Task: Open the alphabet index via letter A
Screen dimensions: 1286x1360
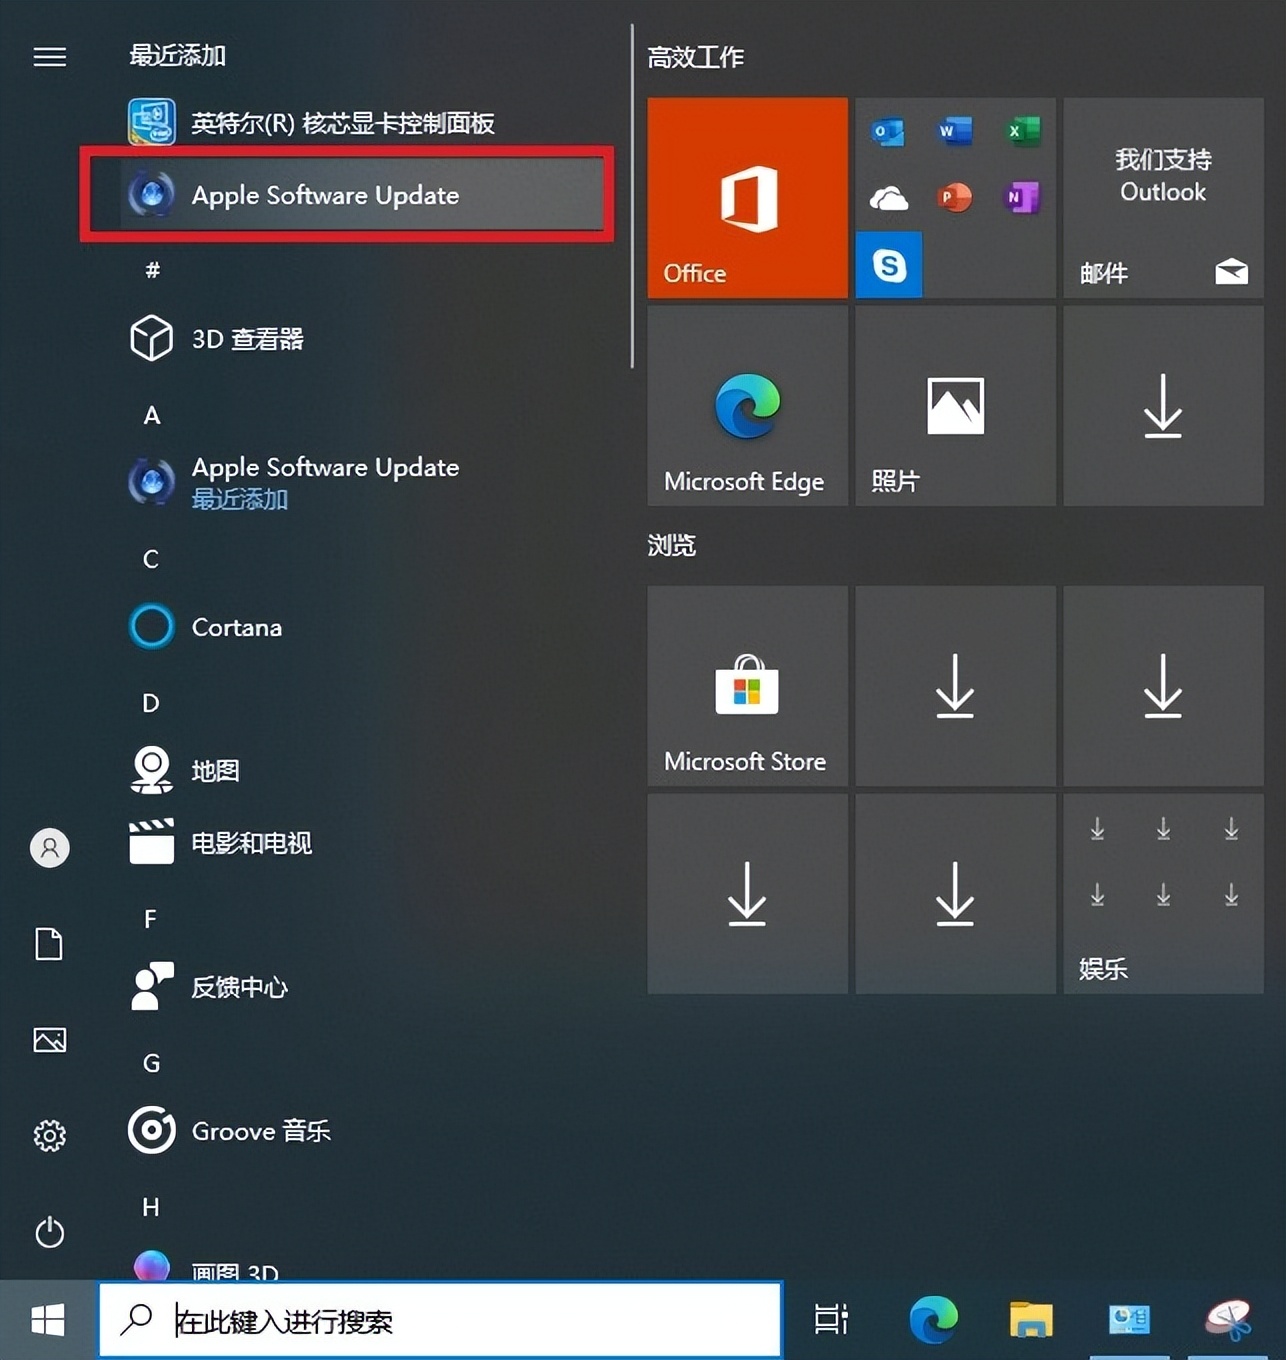Action: [x=151, y=416]
